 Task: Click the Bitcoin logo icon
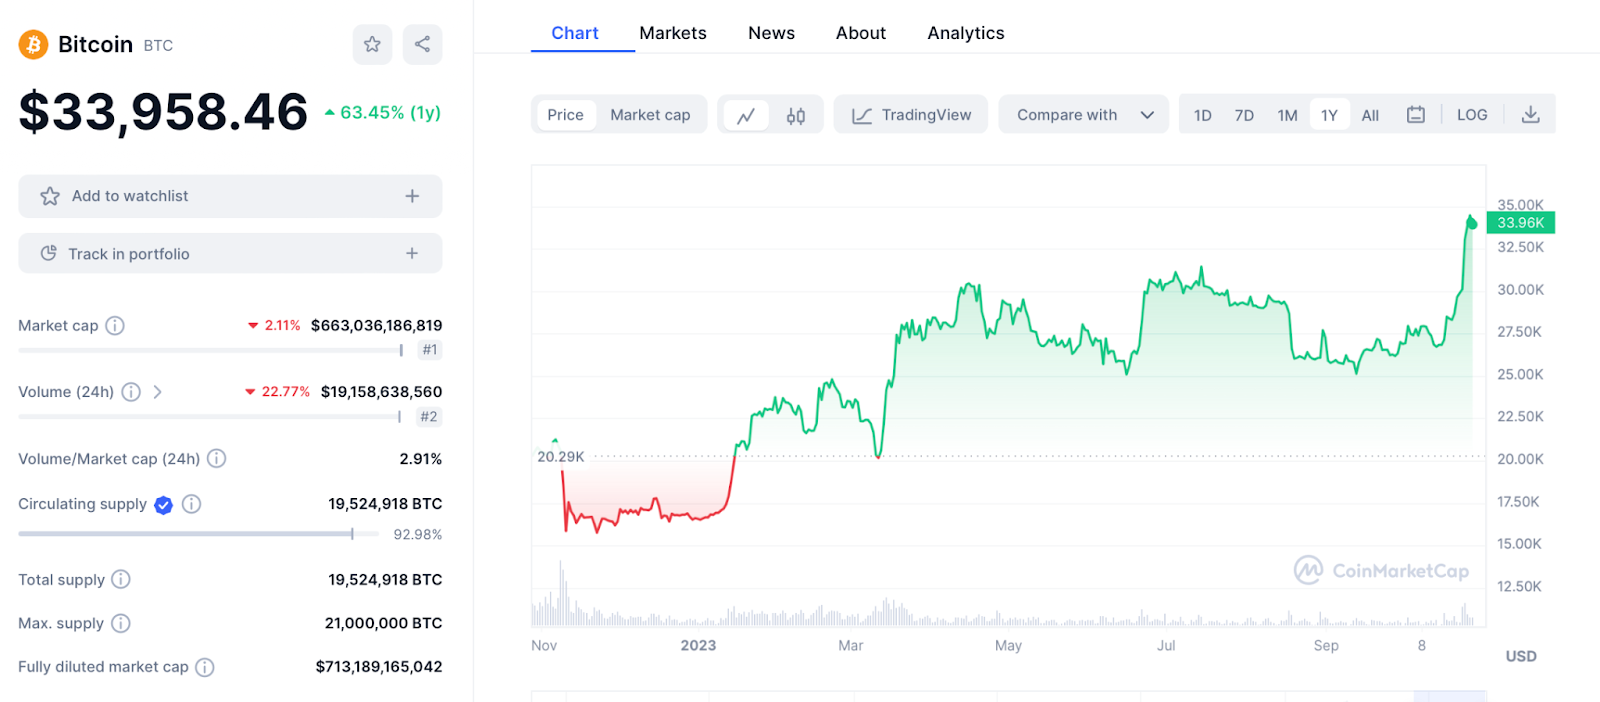pos(33,44)
